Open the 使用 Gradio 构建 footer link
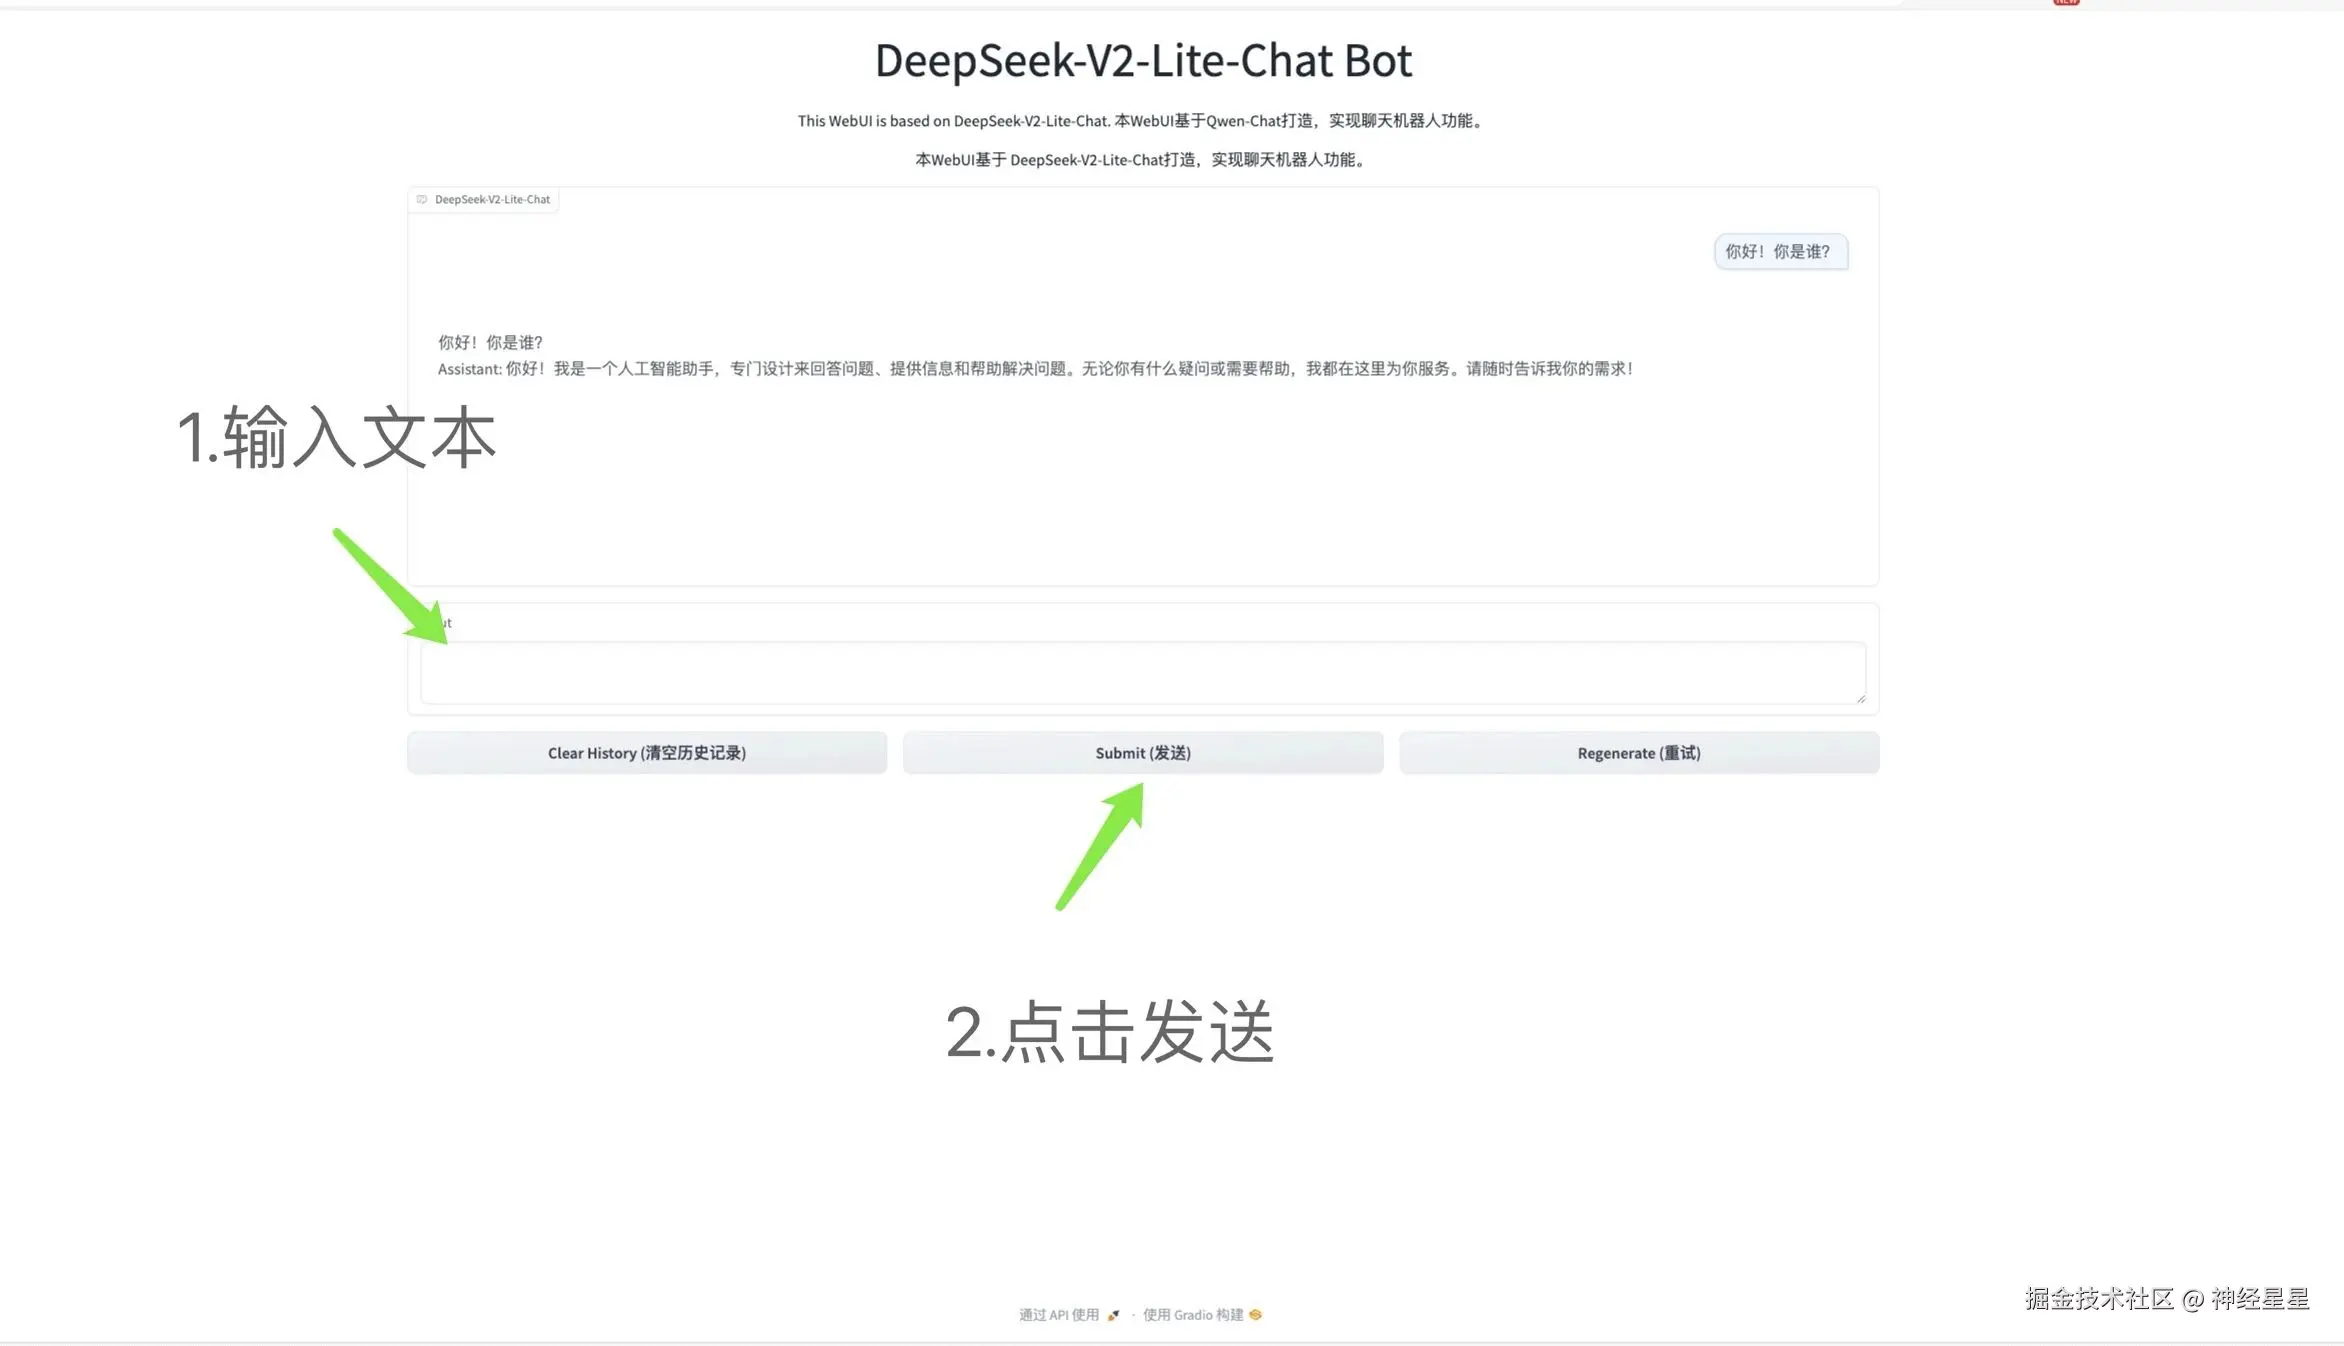2344x1346 pixels. click(x=1192, y=1314)
